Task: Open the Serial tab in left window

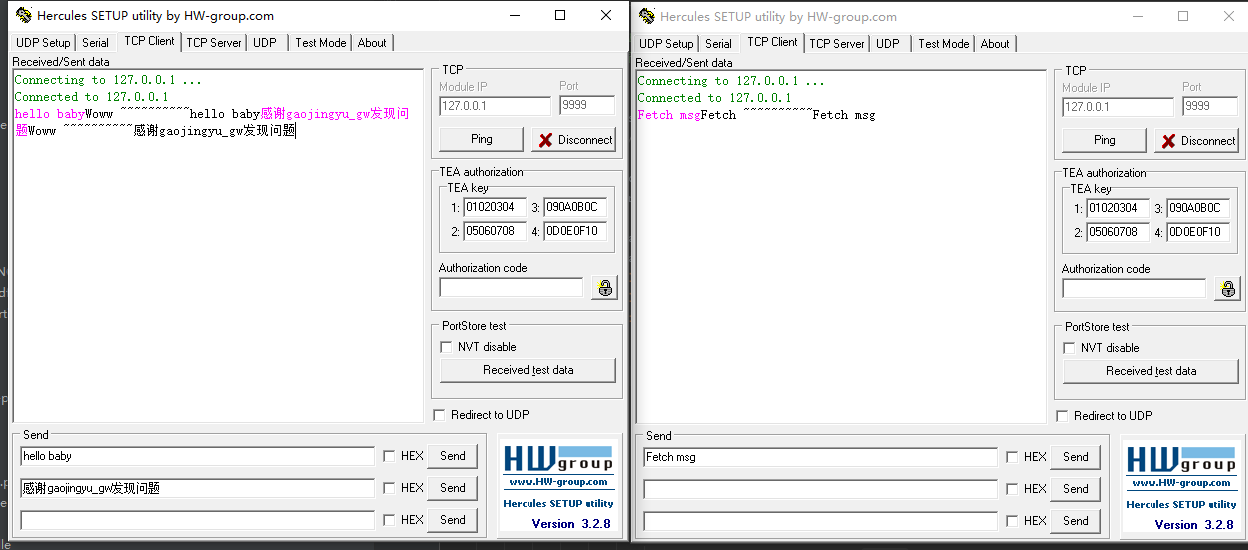Action: [95, 43]
